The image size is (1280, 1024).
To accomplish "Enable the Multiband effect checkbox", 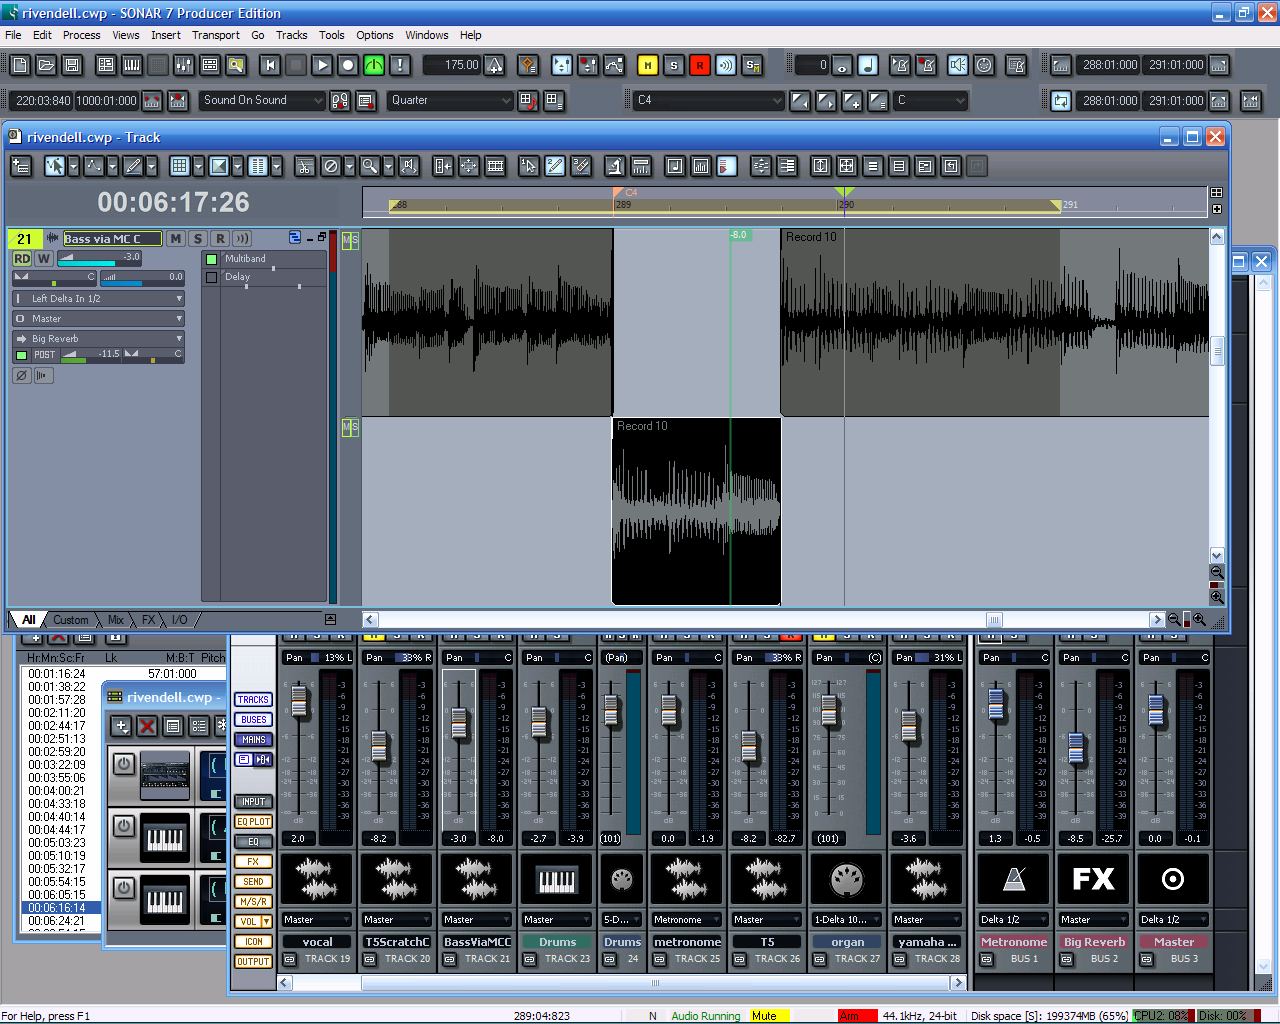I will tap(211, 259).
